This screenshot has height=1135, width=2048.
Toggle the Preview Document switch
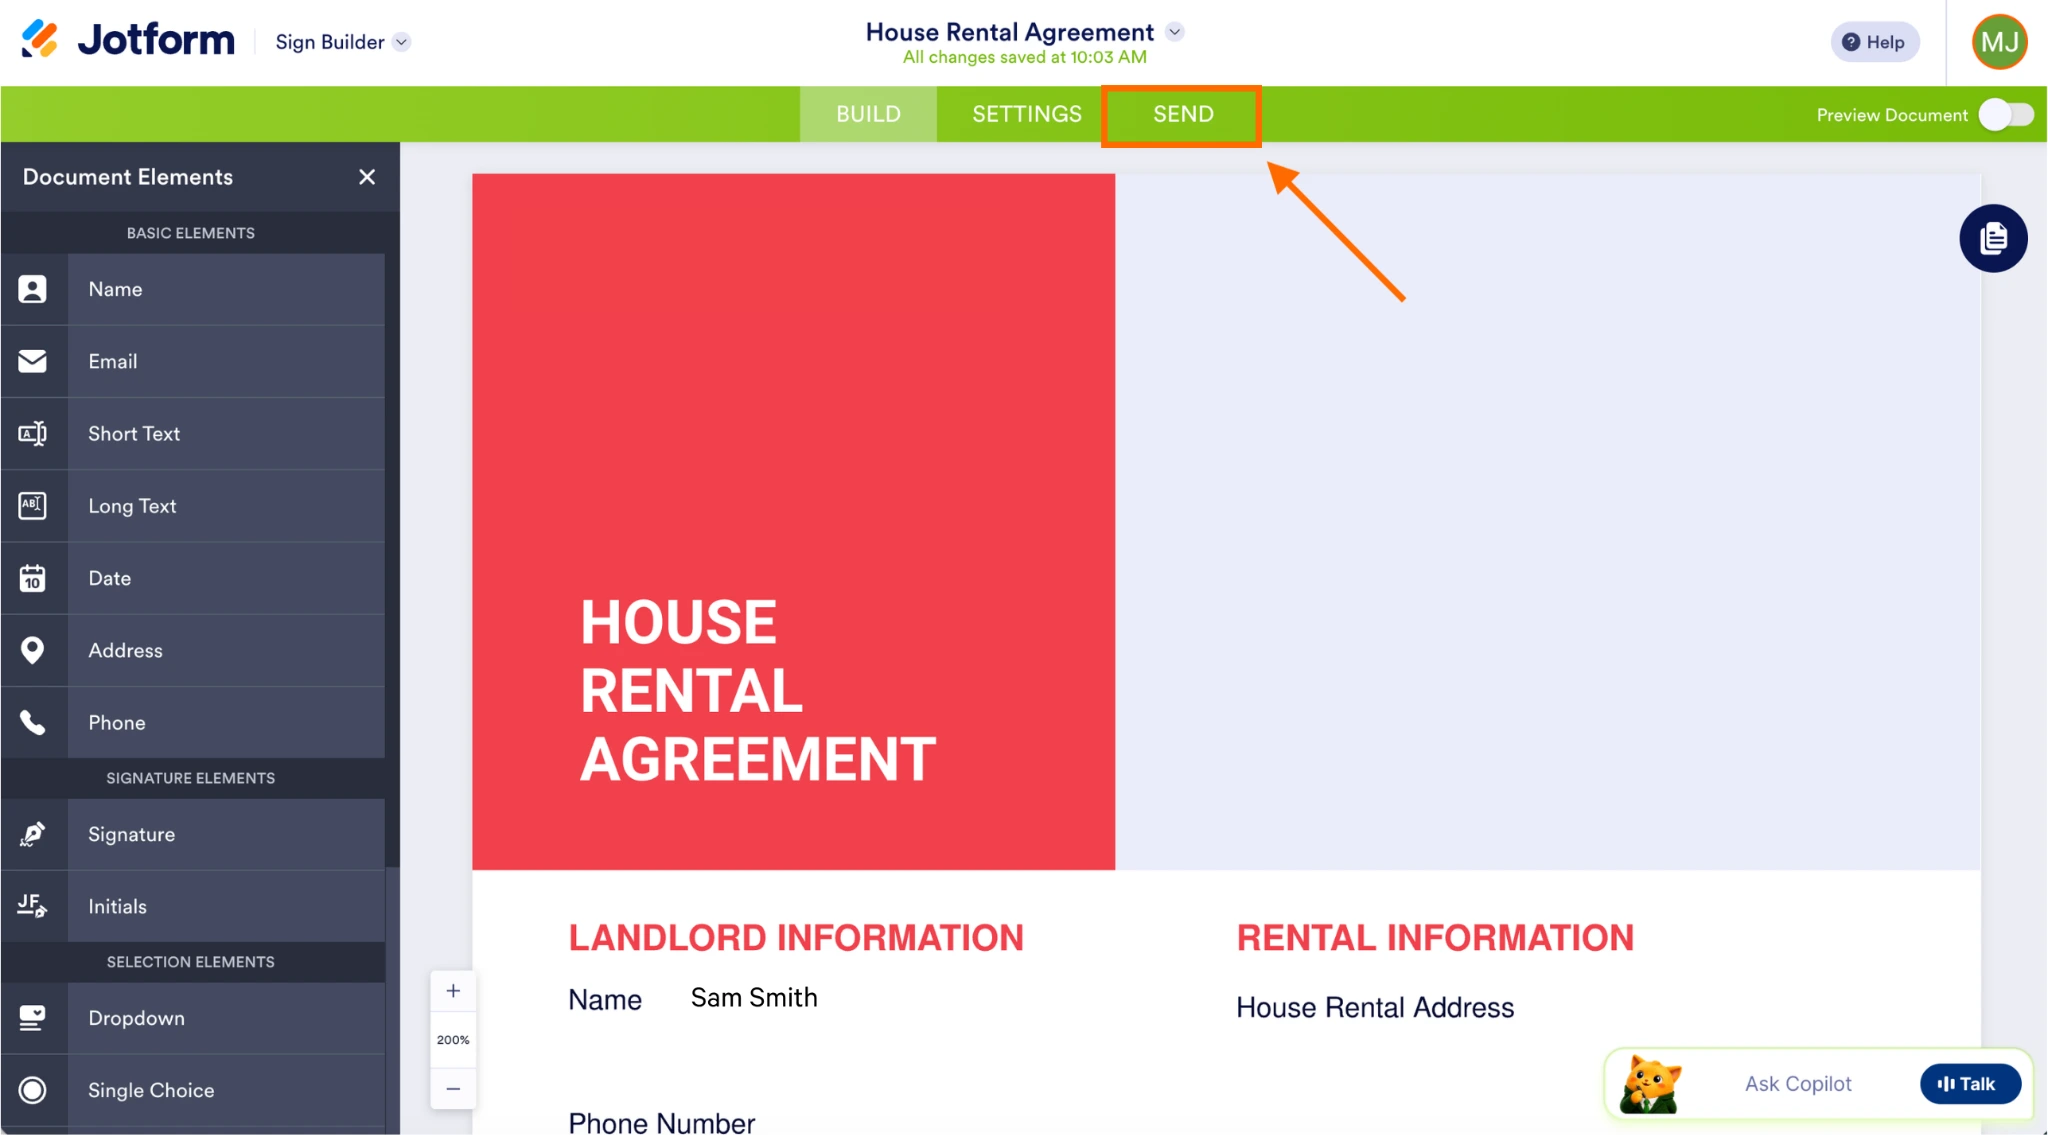[x=2007, y=115]
